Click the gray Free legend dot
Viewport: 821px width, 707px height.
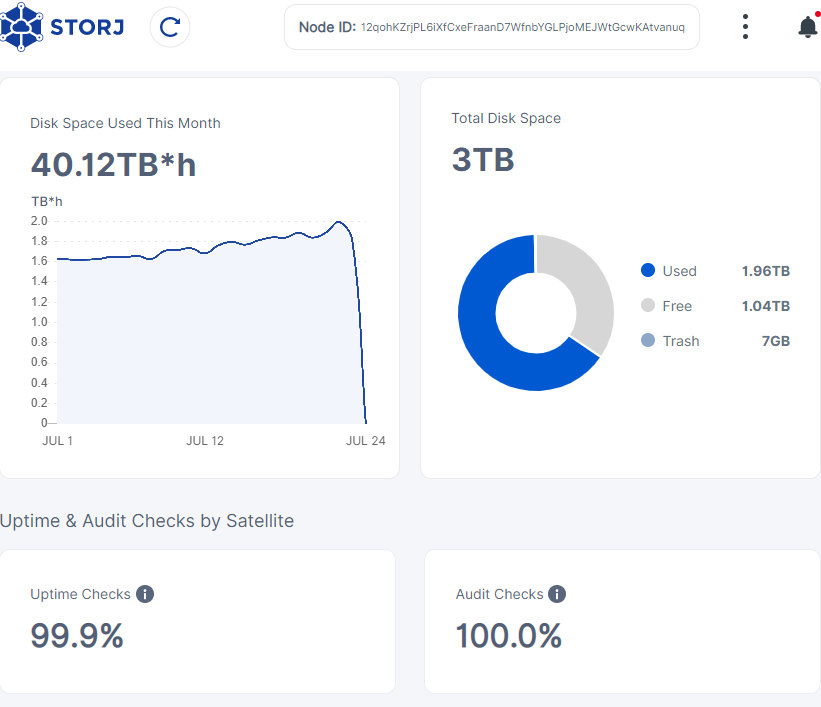click(x=647, y=306)
